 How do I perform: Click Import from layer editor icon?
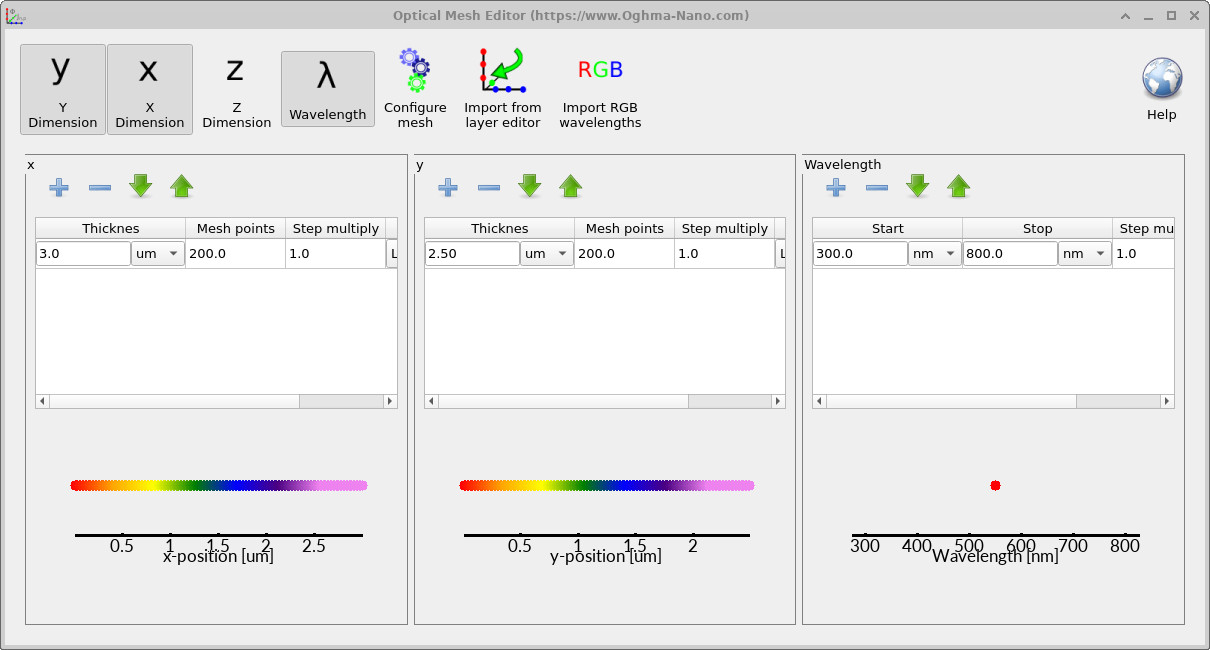point(503,71)
